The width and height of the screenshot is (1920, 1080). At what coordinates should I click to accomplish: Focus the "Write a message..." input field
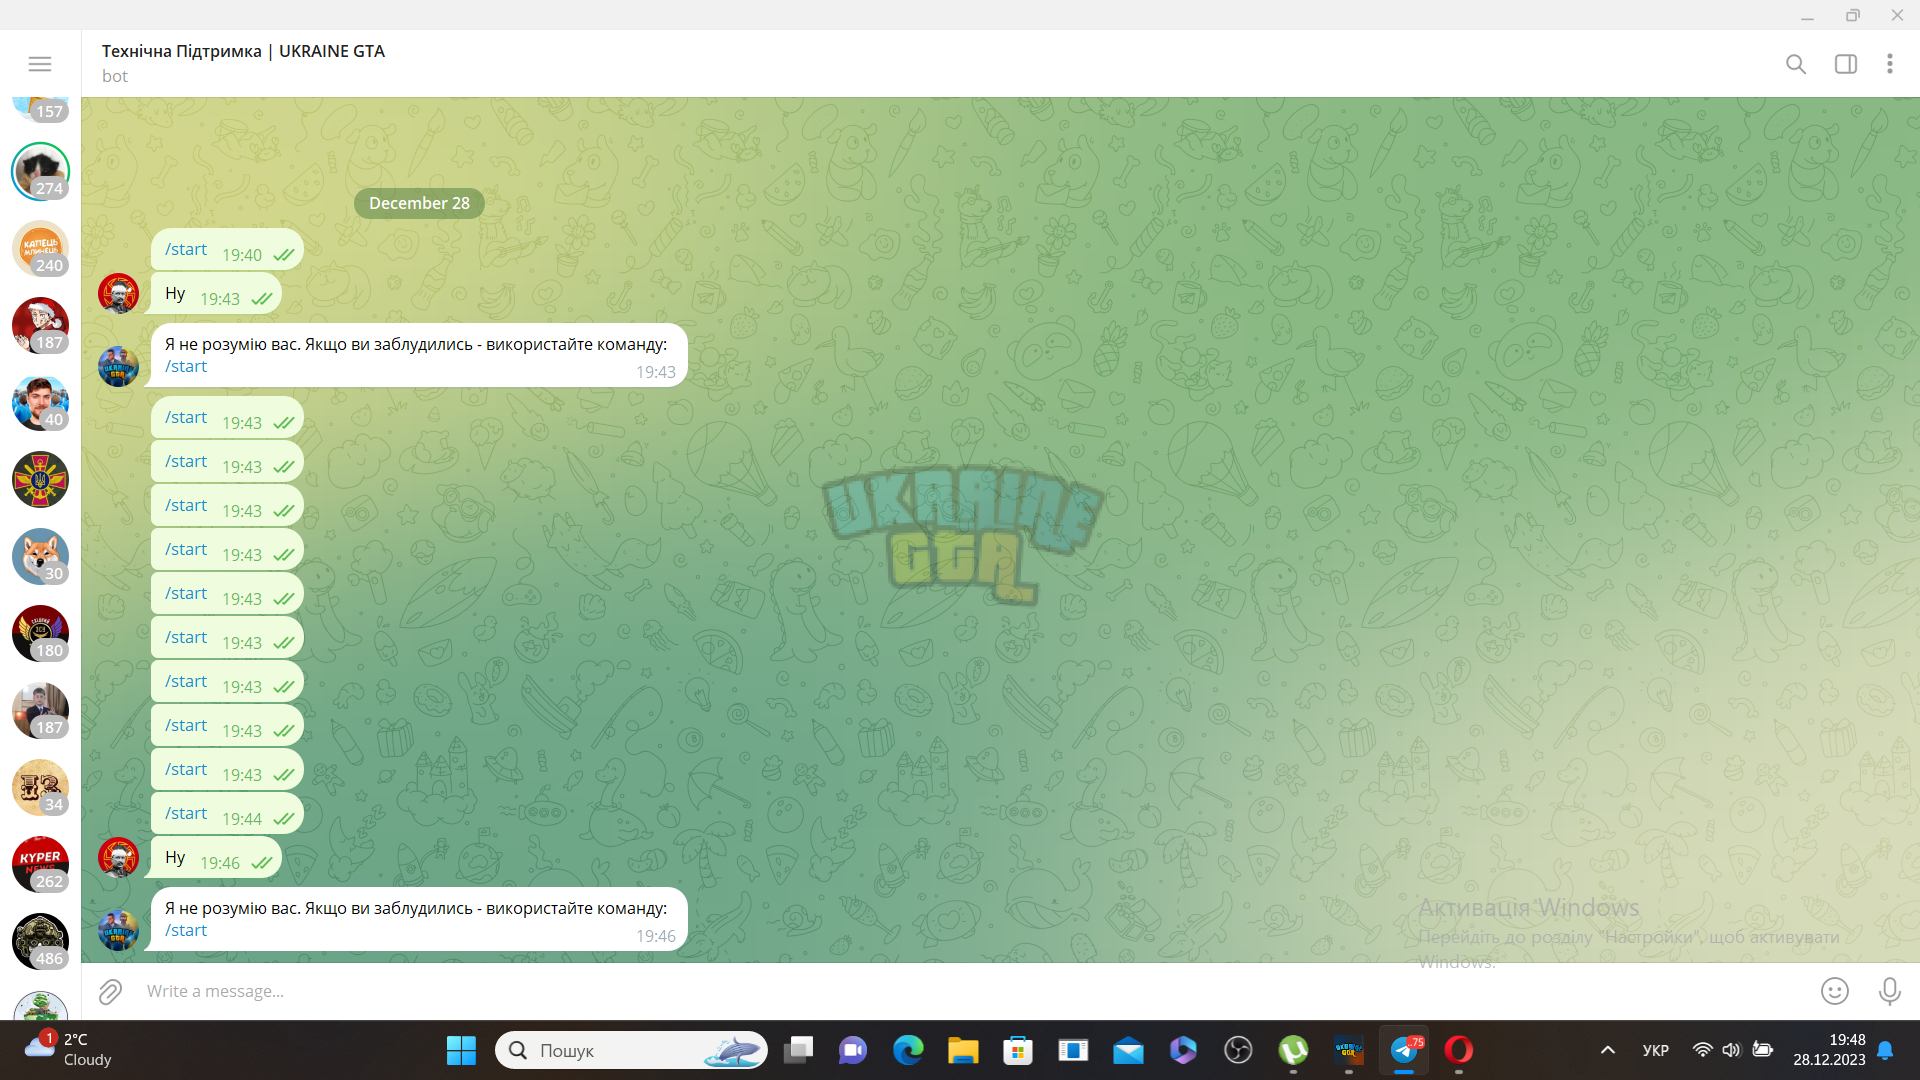(970, 991)
